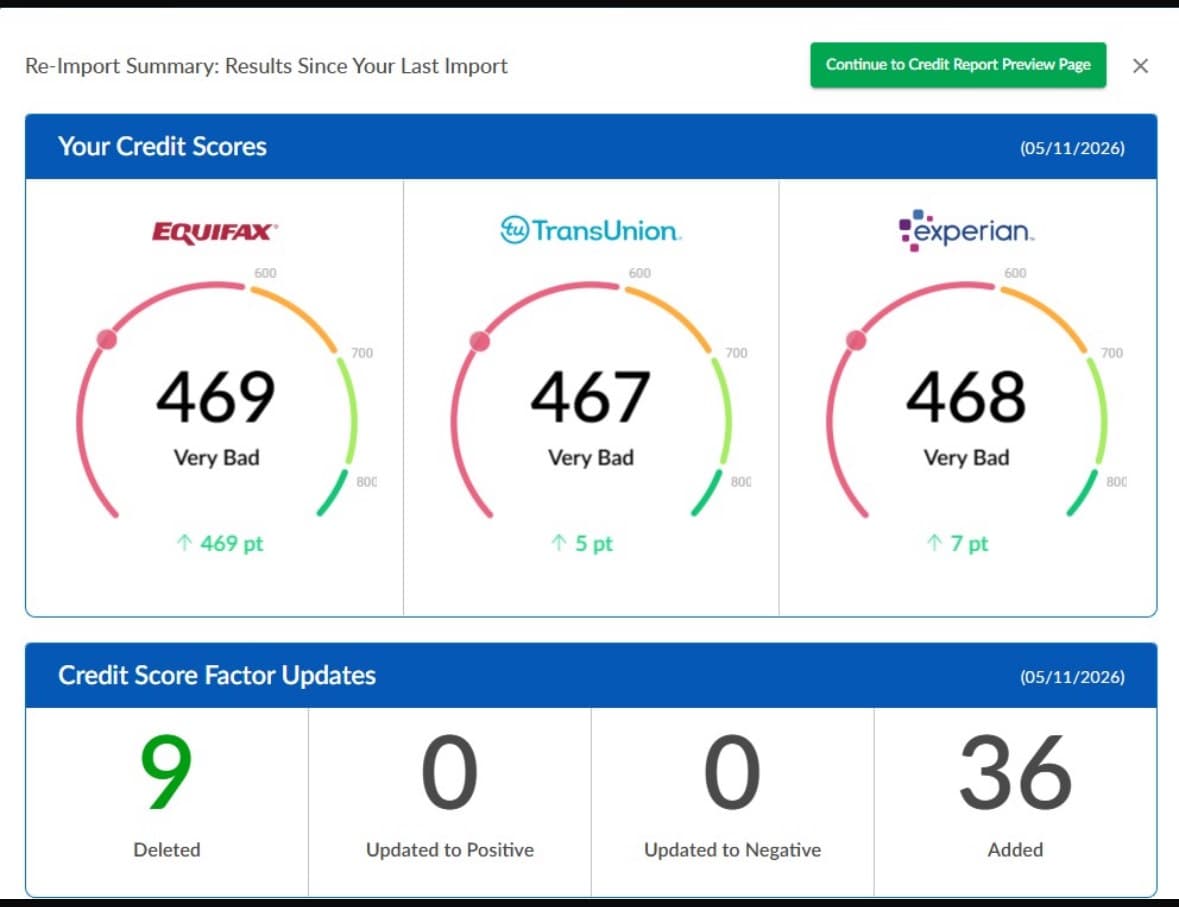Select the 5 pt change text
Image resolution: width=1179 pixels, height=907 pixels.
pos(594,544)
